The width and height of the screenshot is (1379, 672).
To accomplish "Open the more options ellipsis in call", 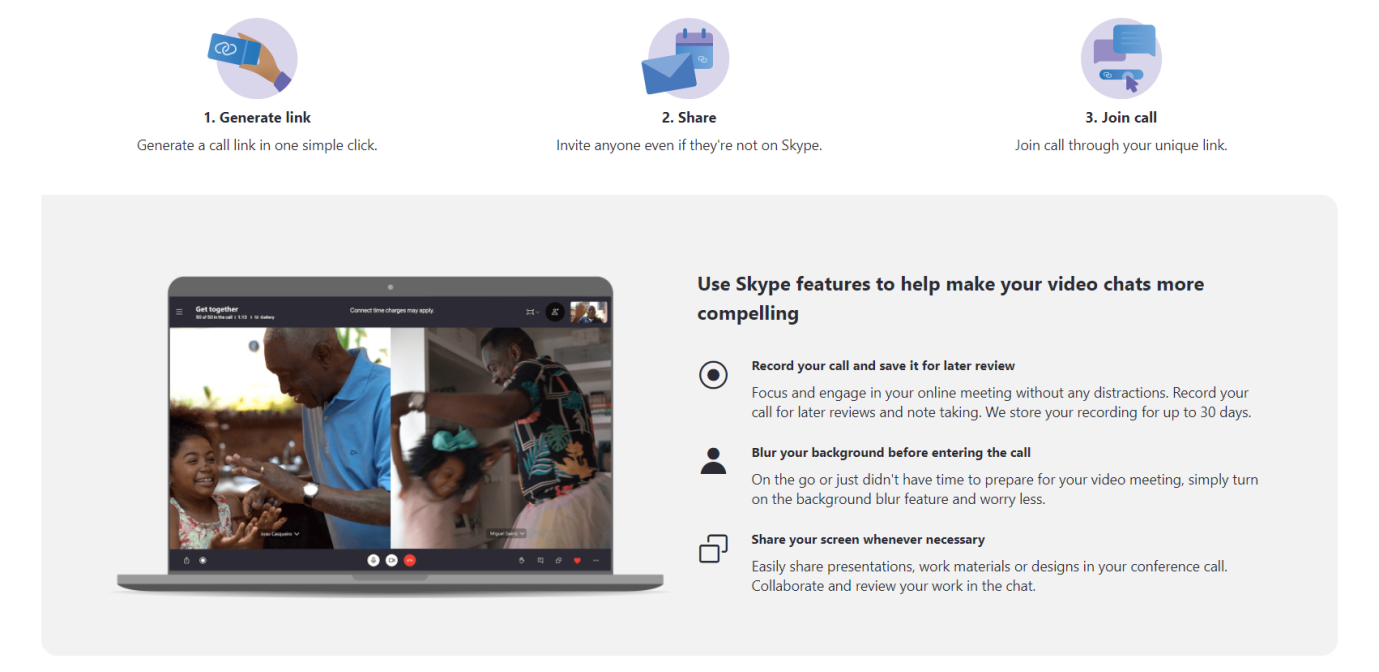I will (x=596, y=560).
